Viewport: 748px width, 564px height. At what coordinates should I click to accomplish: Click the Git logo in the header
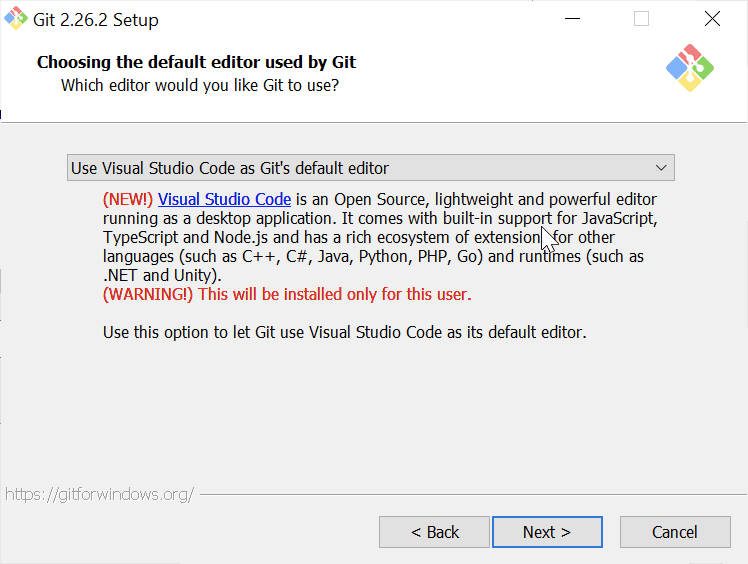(690, 68)
